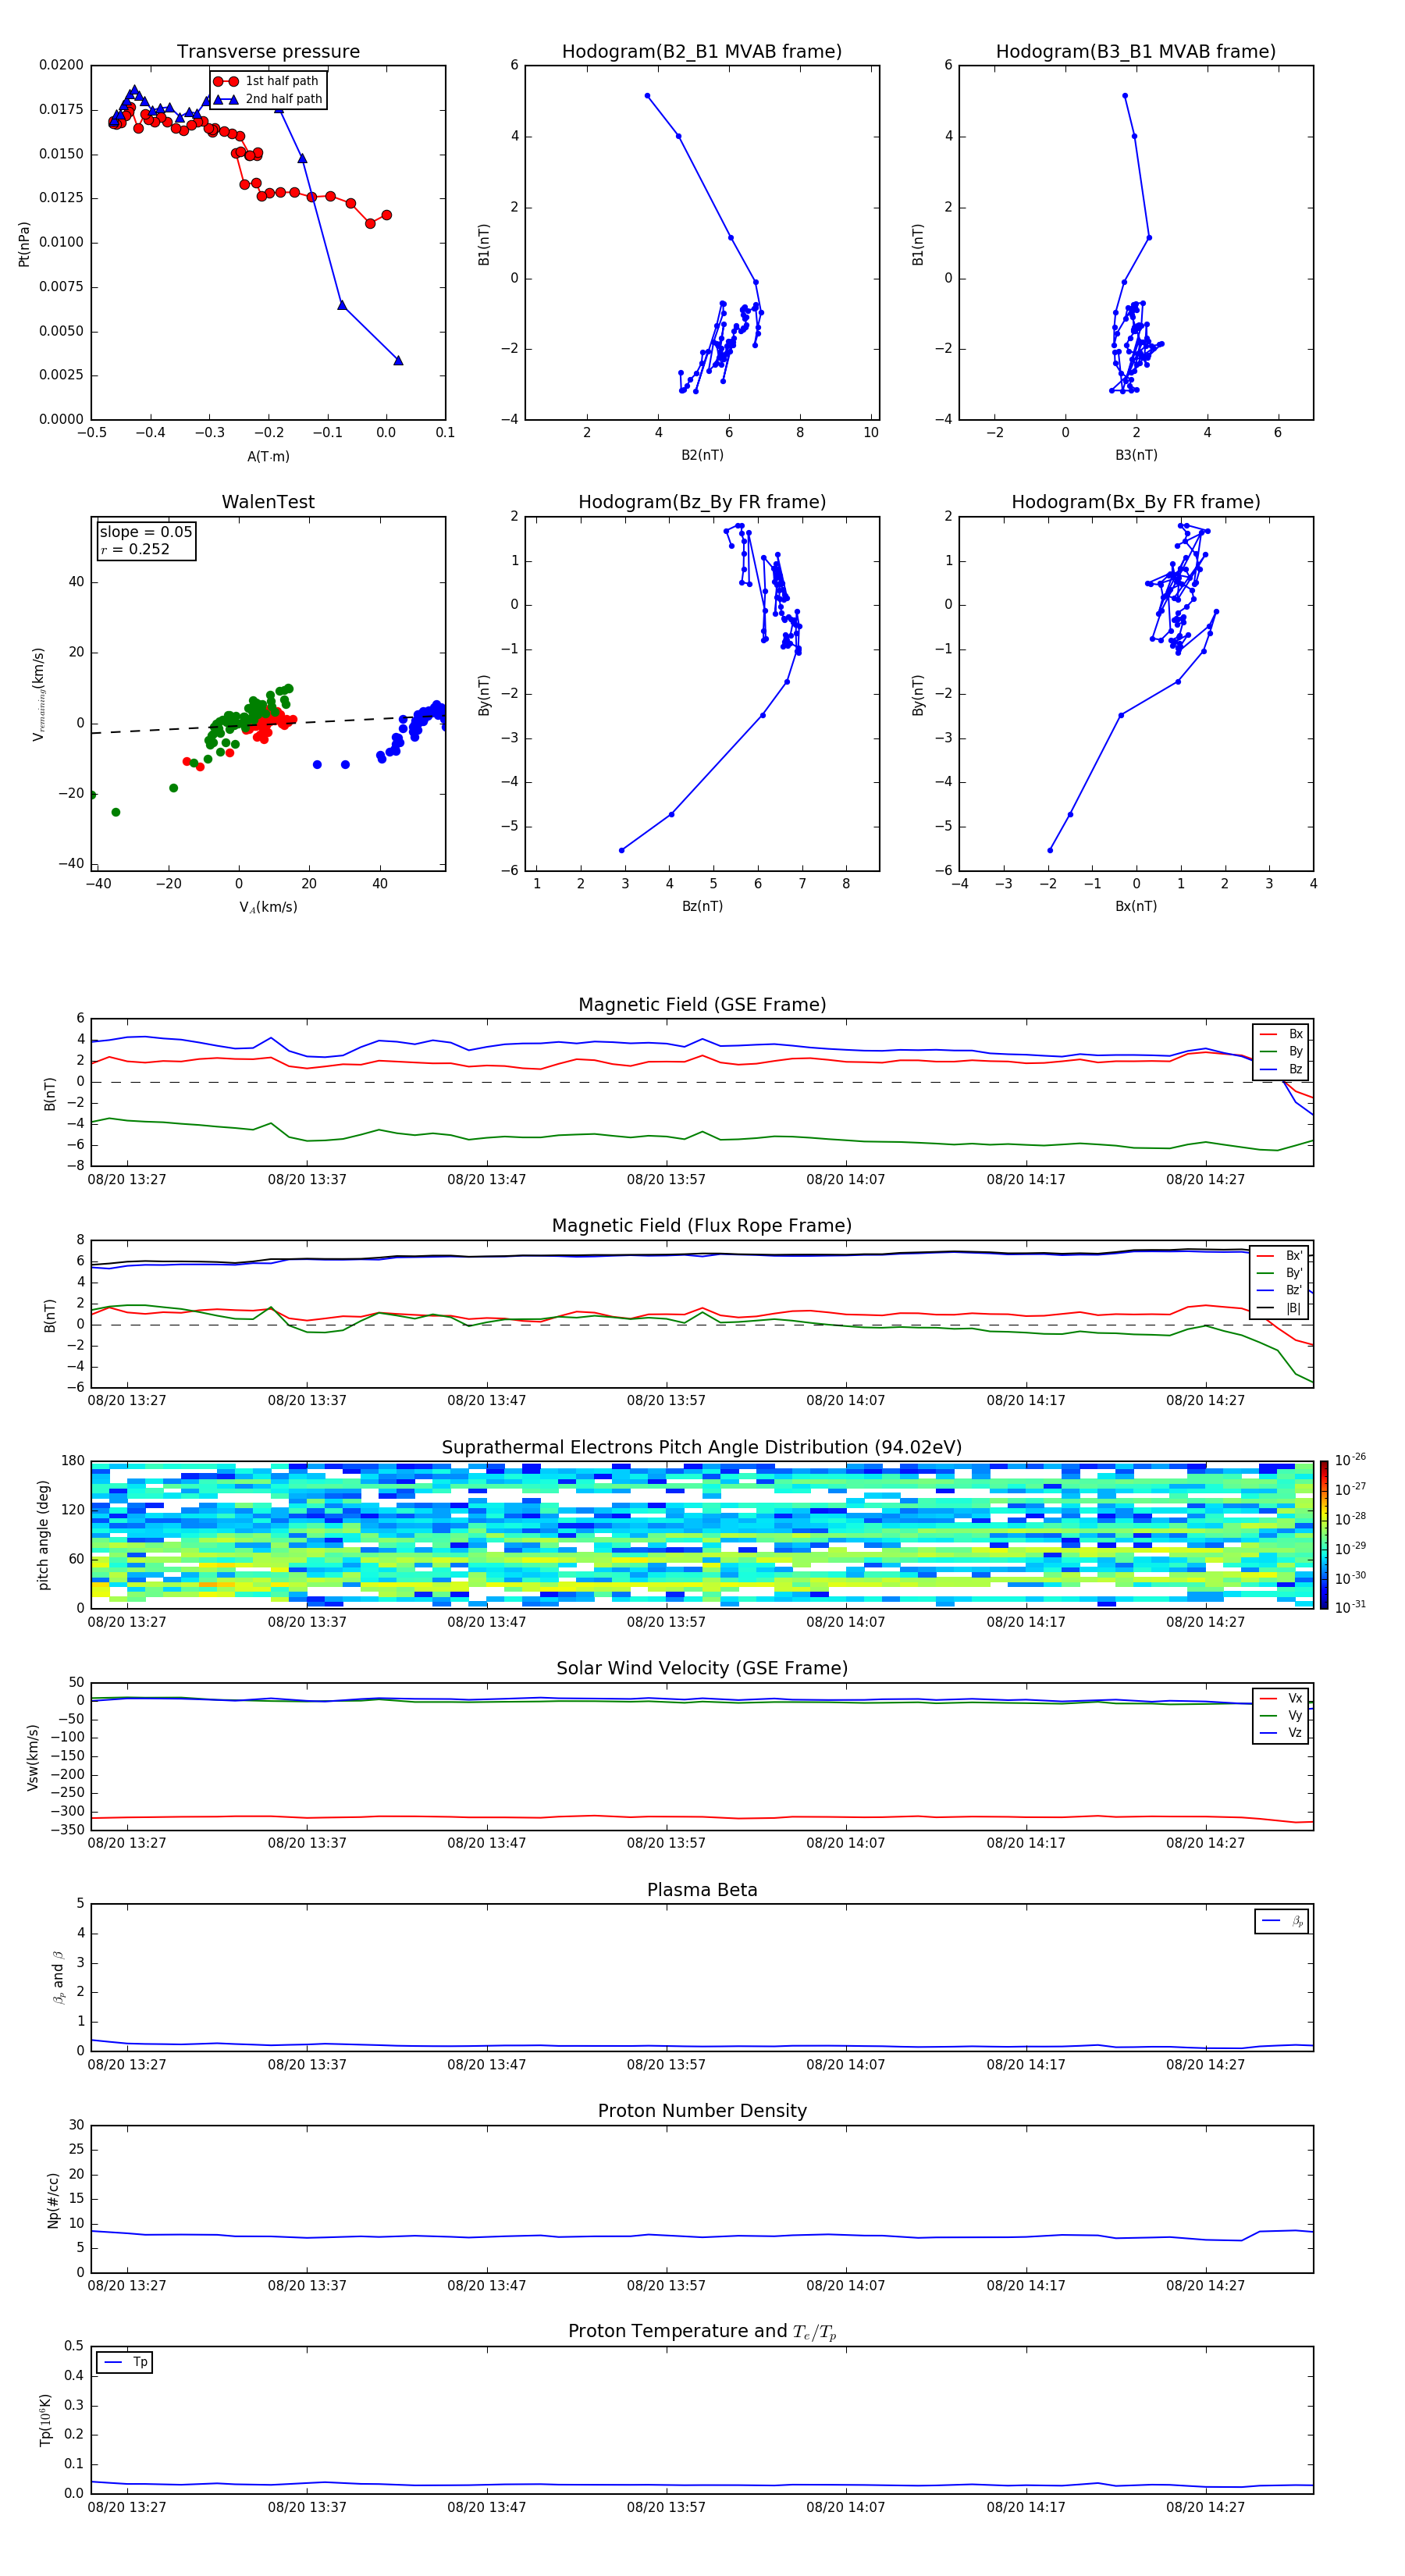This screenshot has height=2576, width=1405.
Task: Select "08/20 13:27" tick under Proton Temperature panel
Action: coord(127,2507)
